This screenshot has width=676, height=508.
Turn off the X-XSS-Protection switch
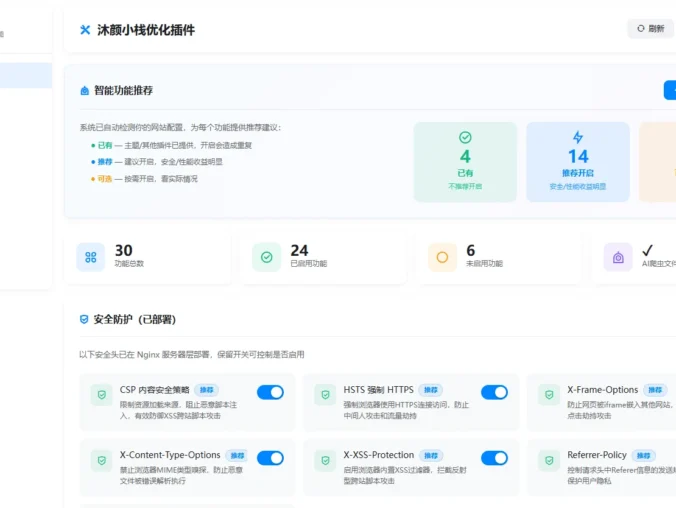tap(494, 458)
